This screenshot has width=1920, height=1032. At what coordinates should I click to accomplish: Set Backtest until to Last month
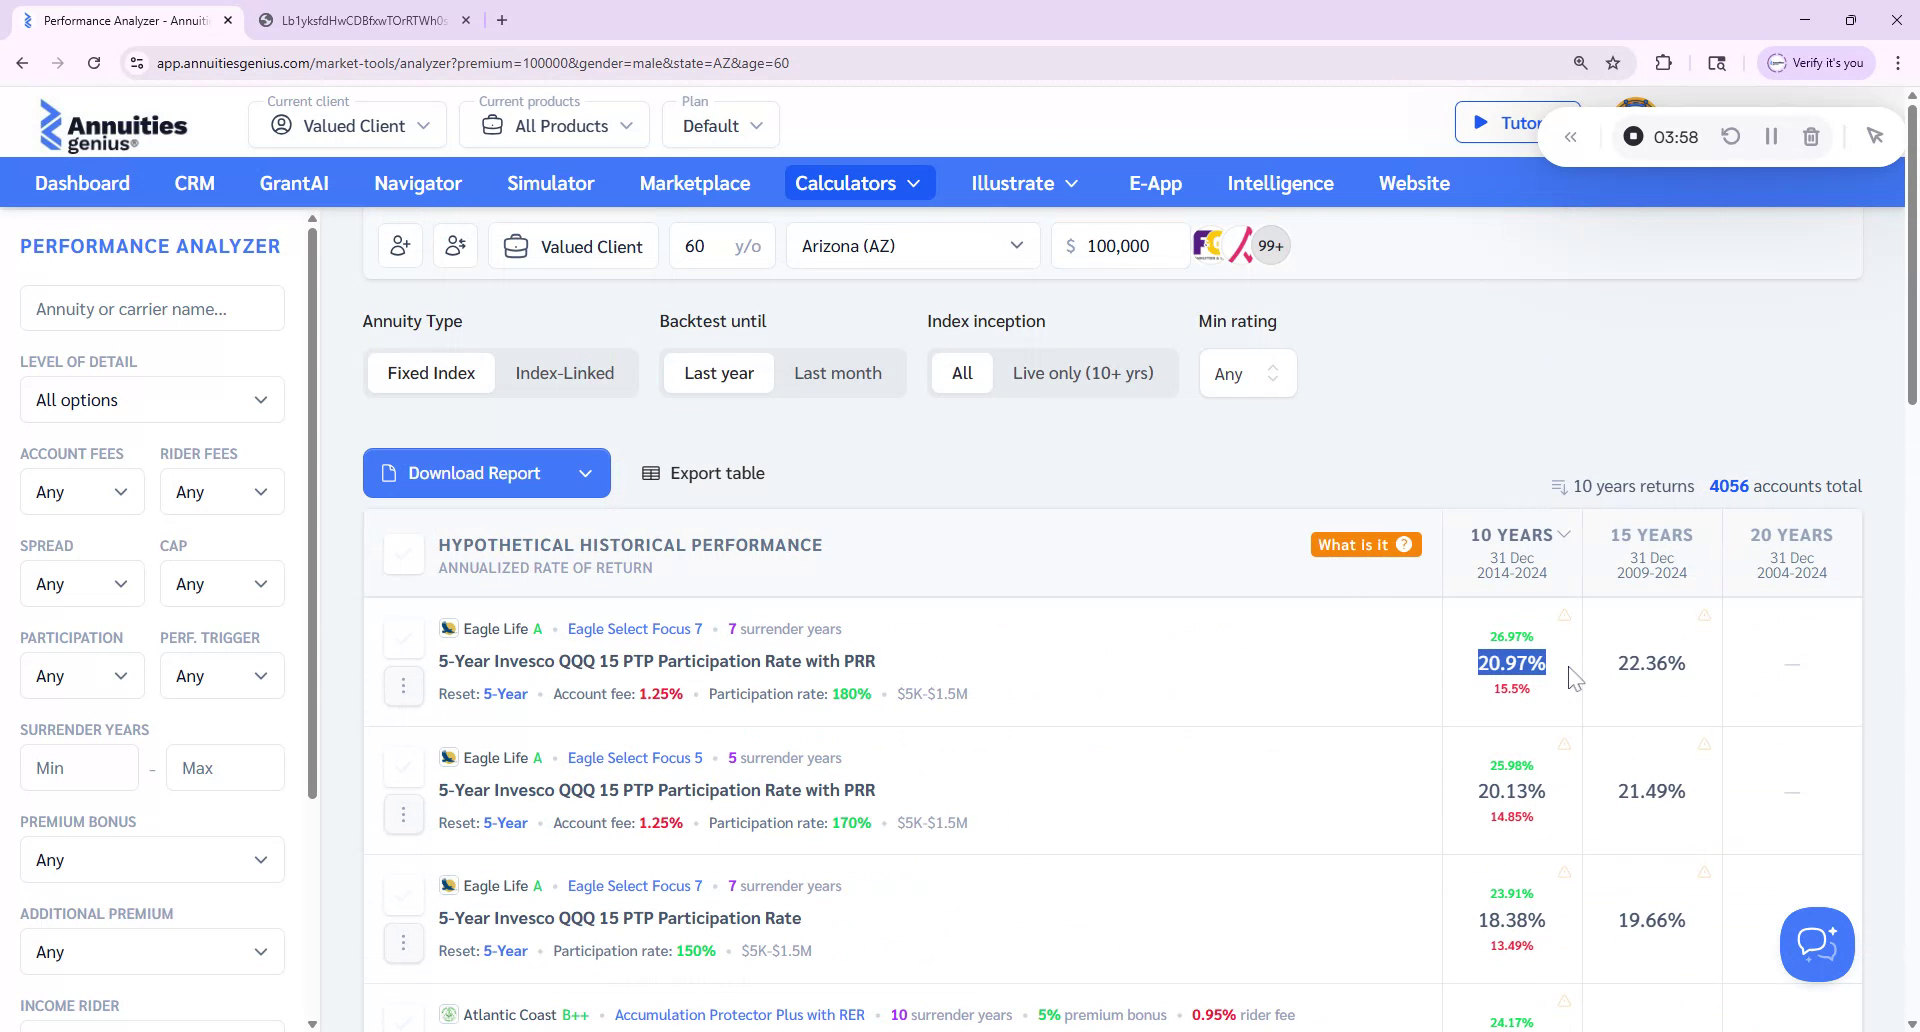838,372
